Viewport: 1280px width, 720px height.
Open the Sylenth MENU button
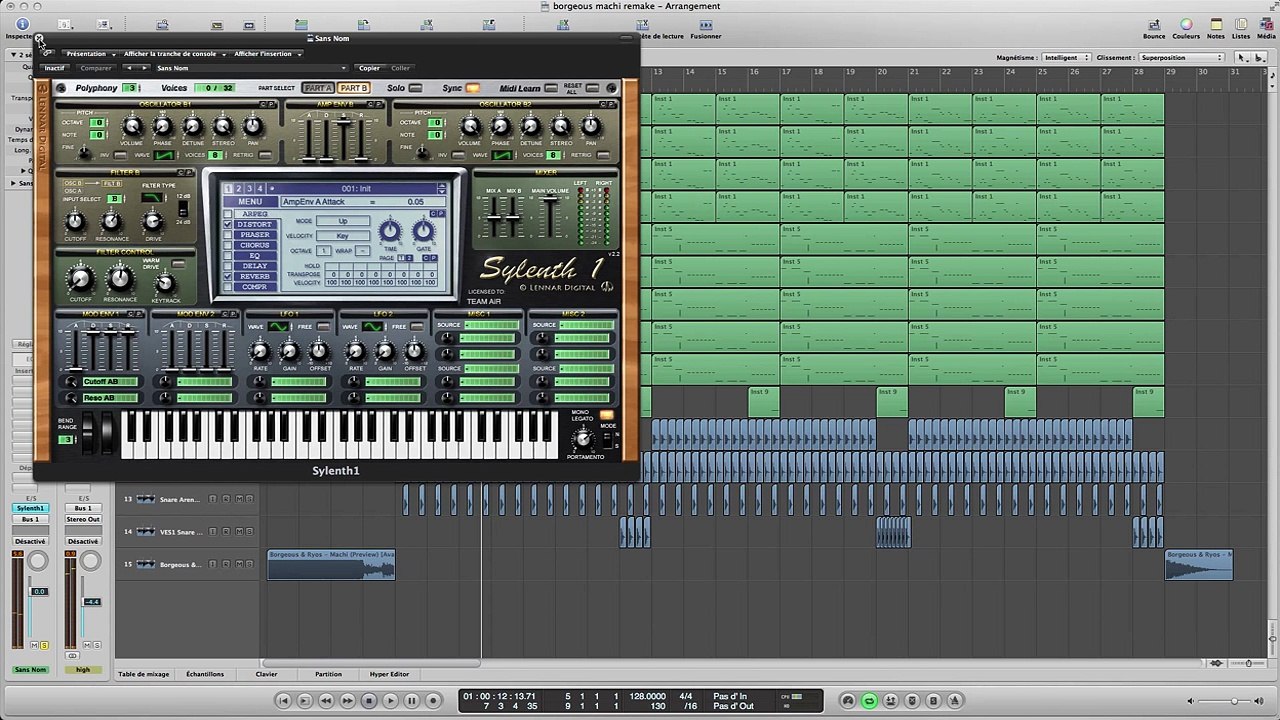(x=250, y=202)
